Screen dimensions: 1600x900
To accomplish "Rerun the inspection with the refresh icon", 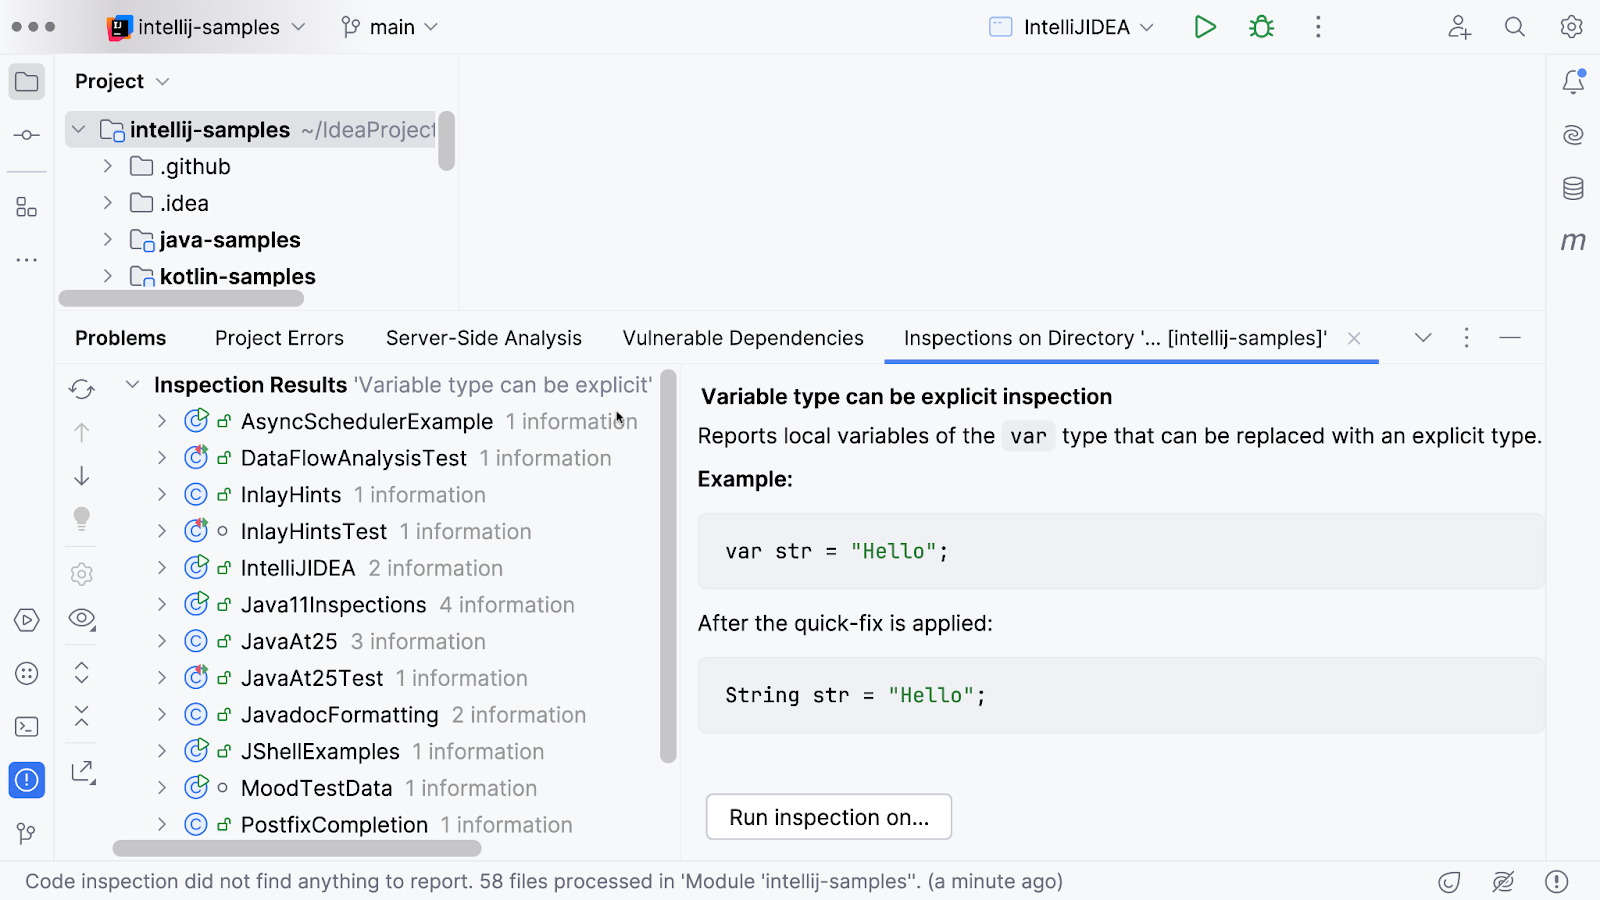I will pyautogui.click(x=82, y=389).
